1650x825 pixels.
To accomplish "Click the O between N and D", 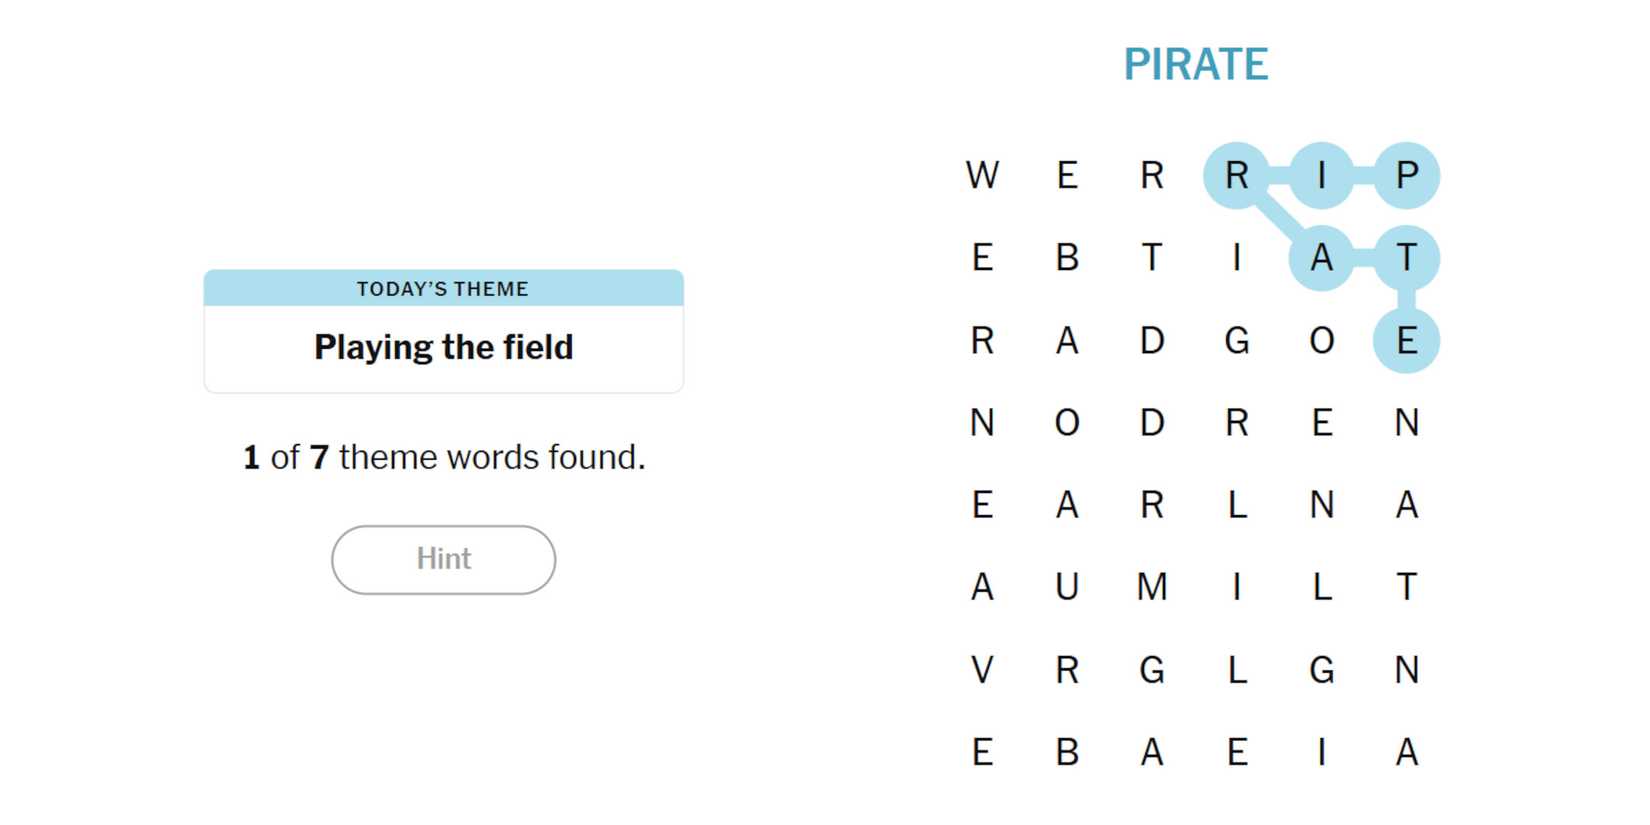I will point(1067,423).
